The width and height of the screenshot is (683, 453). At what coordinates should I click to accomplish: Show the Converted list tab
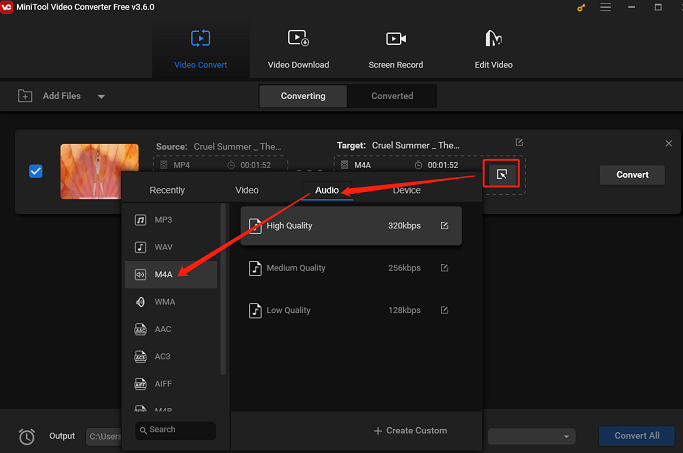pyautogui.click(x=392, y=96)
